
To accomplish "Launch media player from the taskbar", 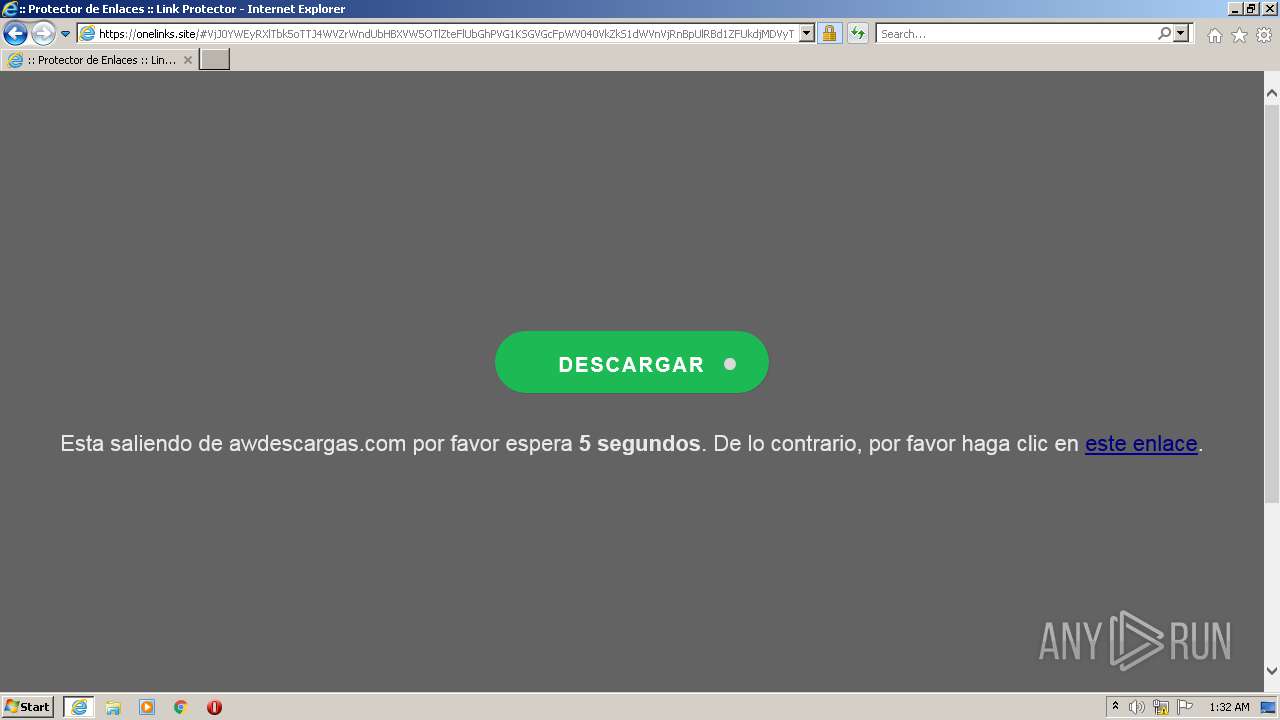I will pyautogui.click(x=147, y=707).
